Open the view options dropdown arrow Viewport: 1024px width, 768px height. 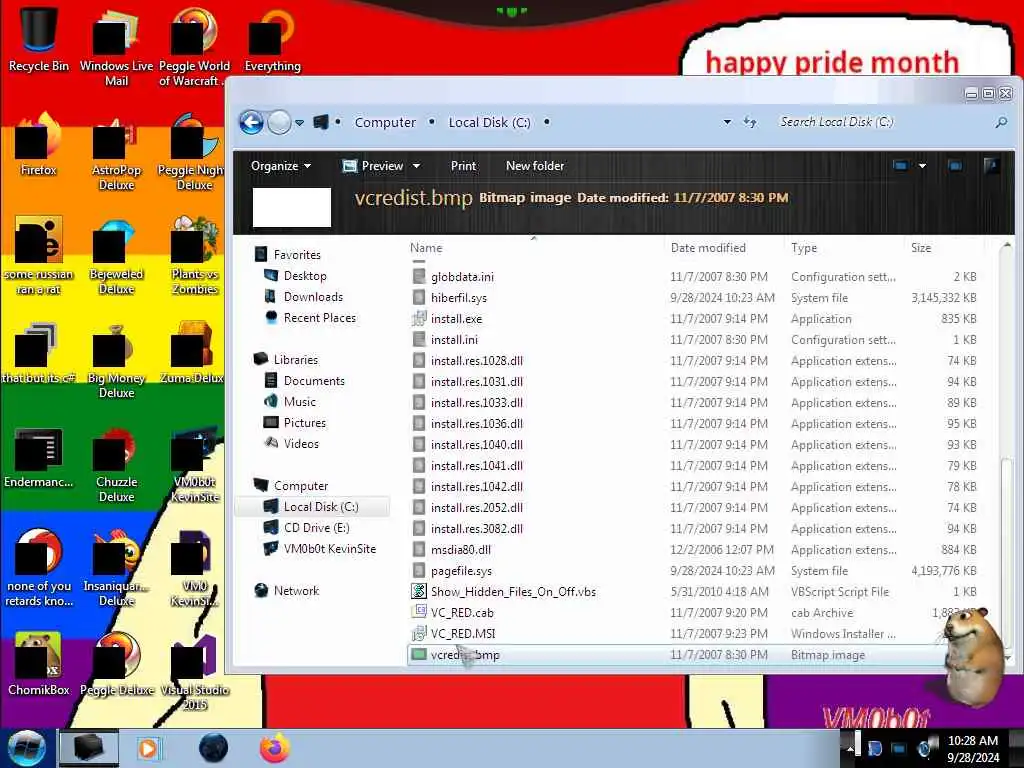tap(922, 167)
